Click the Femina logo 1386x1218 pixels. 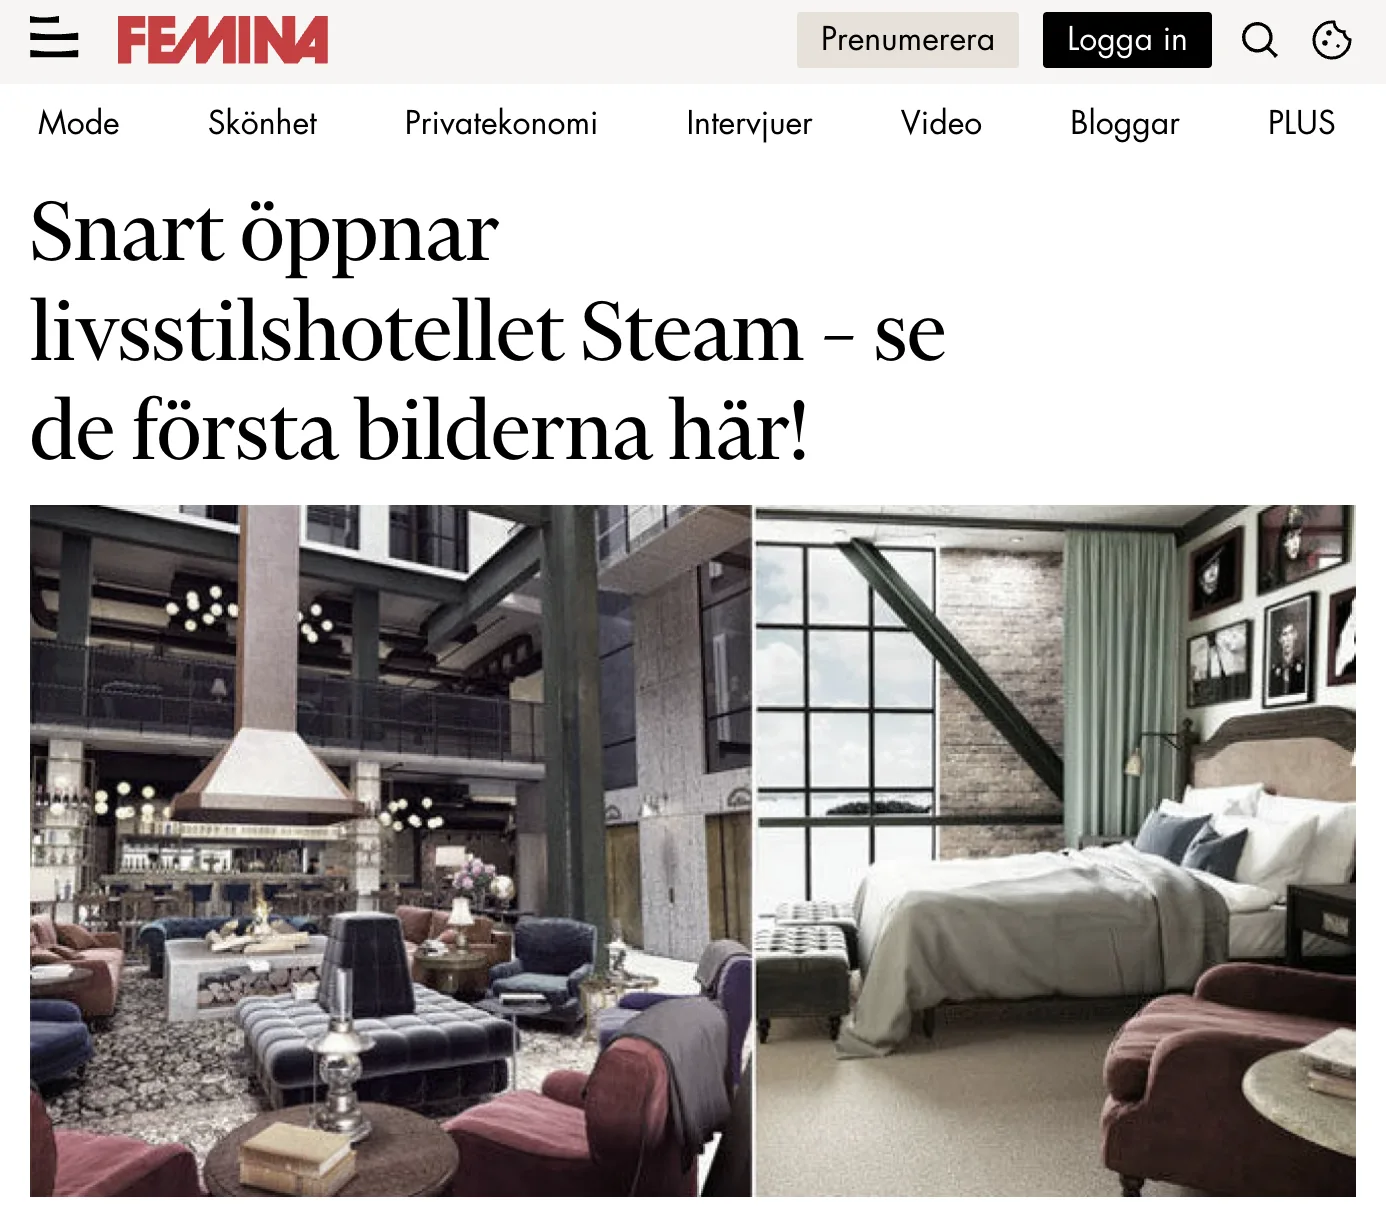point(223,40)
